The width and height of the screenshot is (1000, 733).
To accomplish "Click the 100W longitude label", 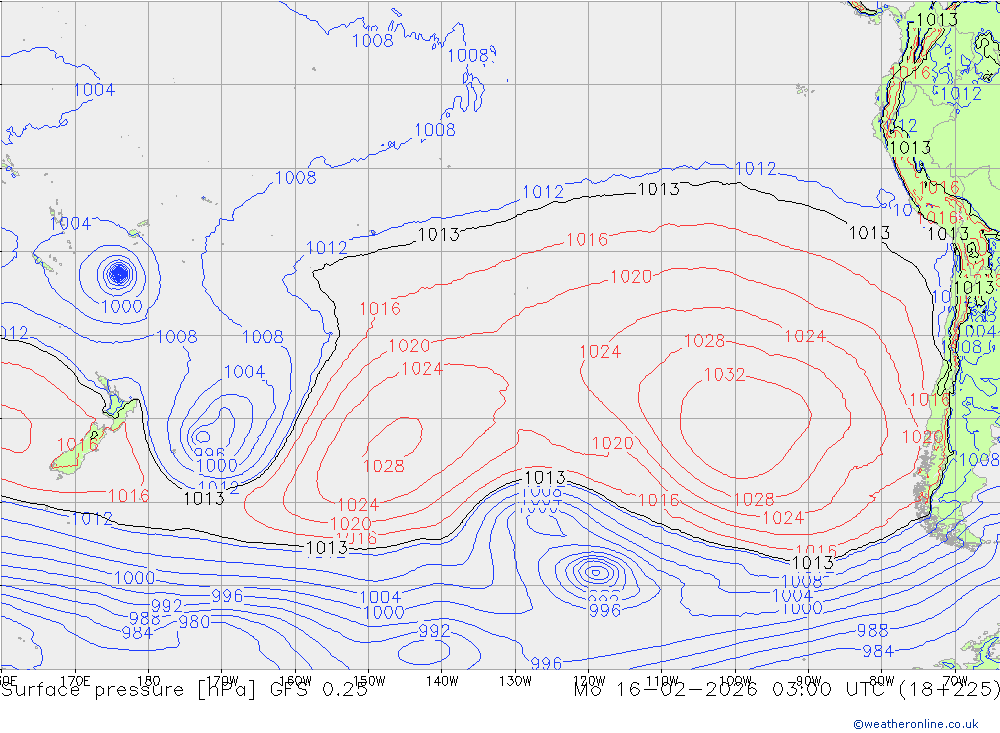I will tap(735, 681).
